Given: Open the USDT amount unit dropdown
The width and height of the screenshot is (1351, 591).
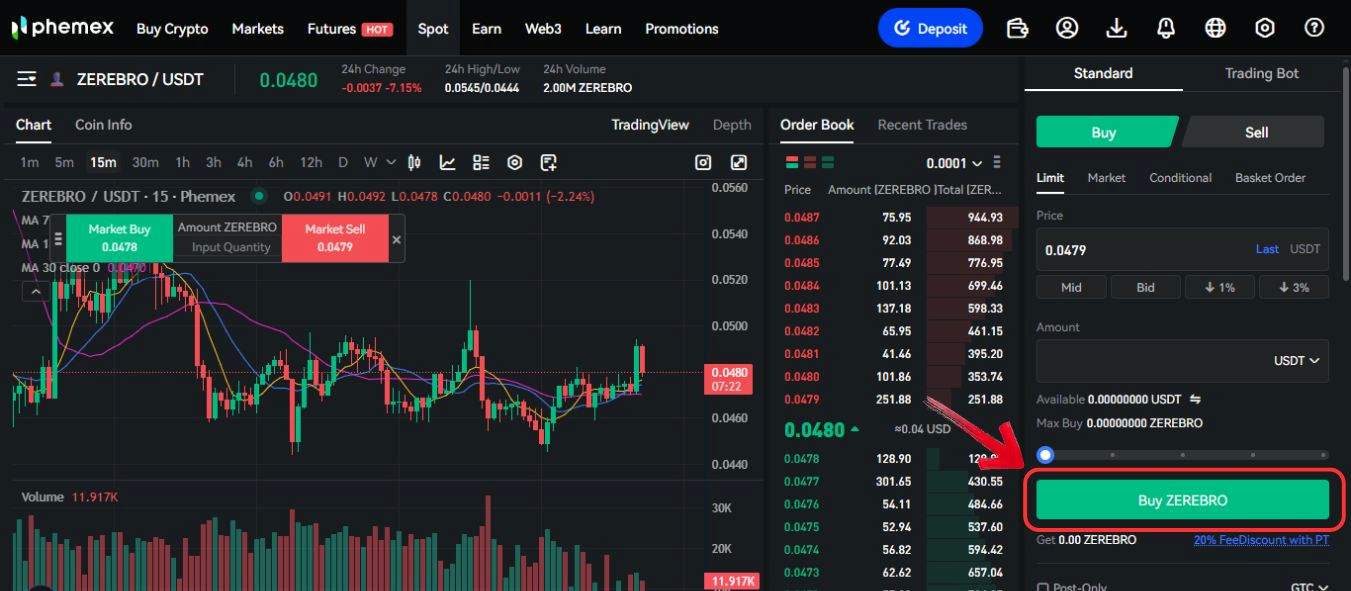Looking at the screenshot, I should tap(1297, 360).
